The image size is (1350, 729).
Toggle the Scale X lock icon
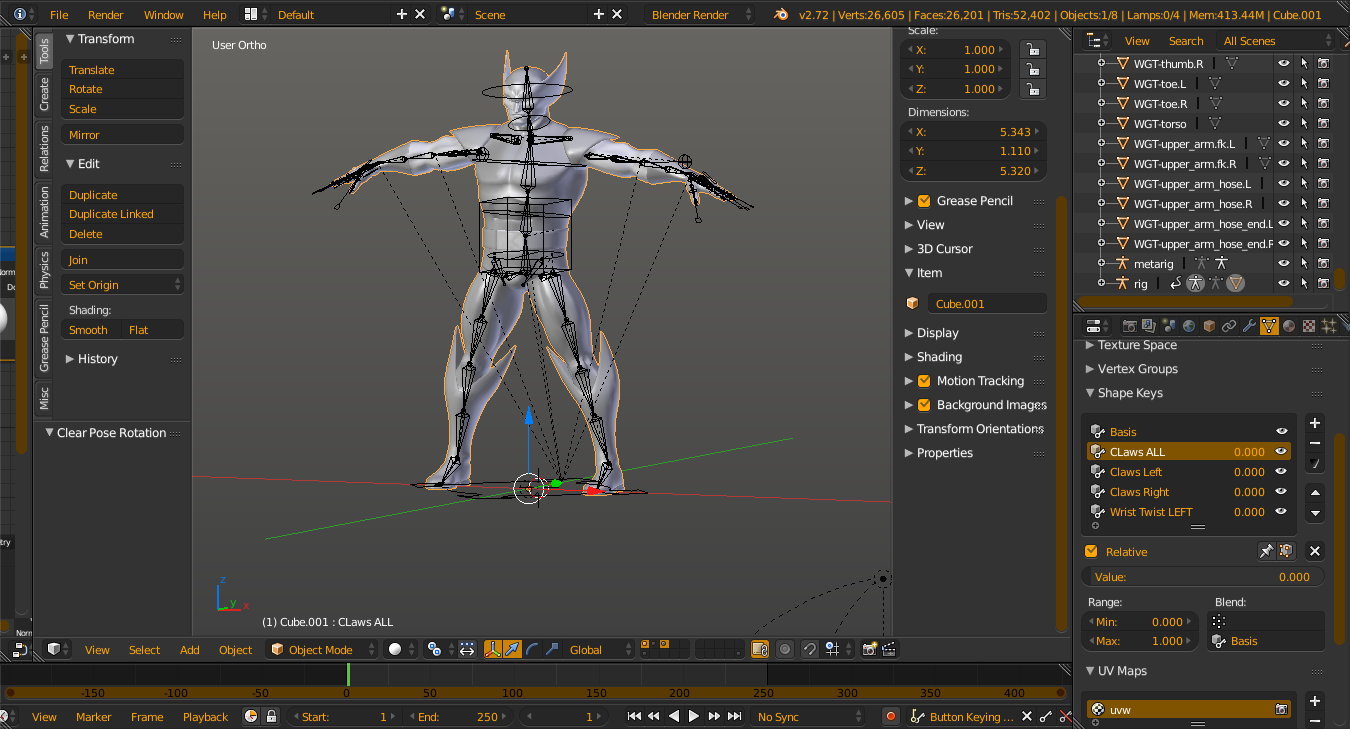1032,50
